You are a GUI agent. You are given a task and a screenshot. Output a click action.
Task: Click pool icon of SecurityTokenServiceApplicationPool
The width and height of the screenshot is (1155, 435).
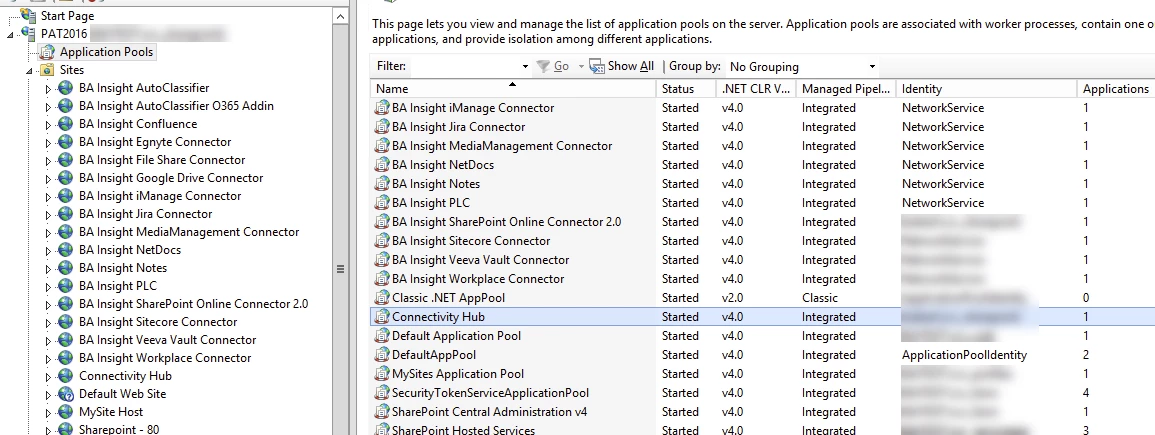[x=382, y=393]
